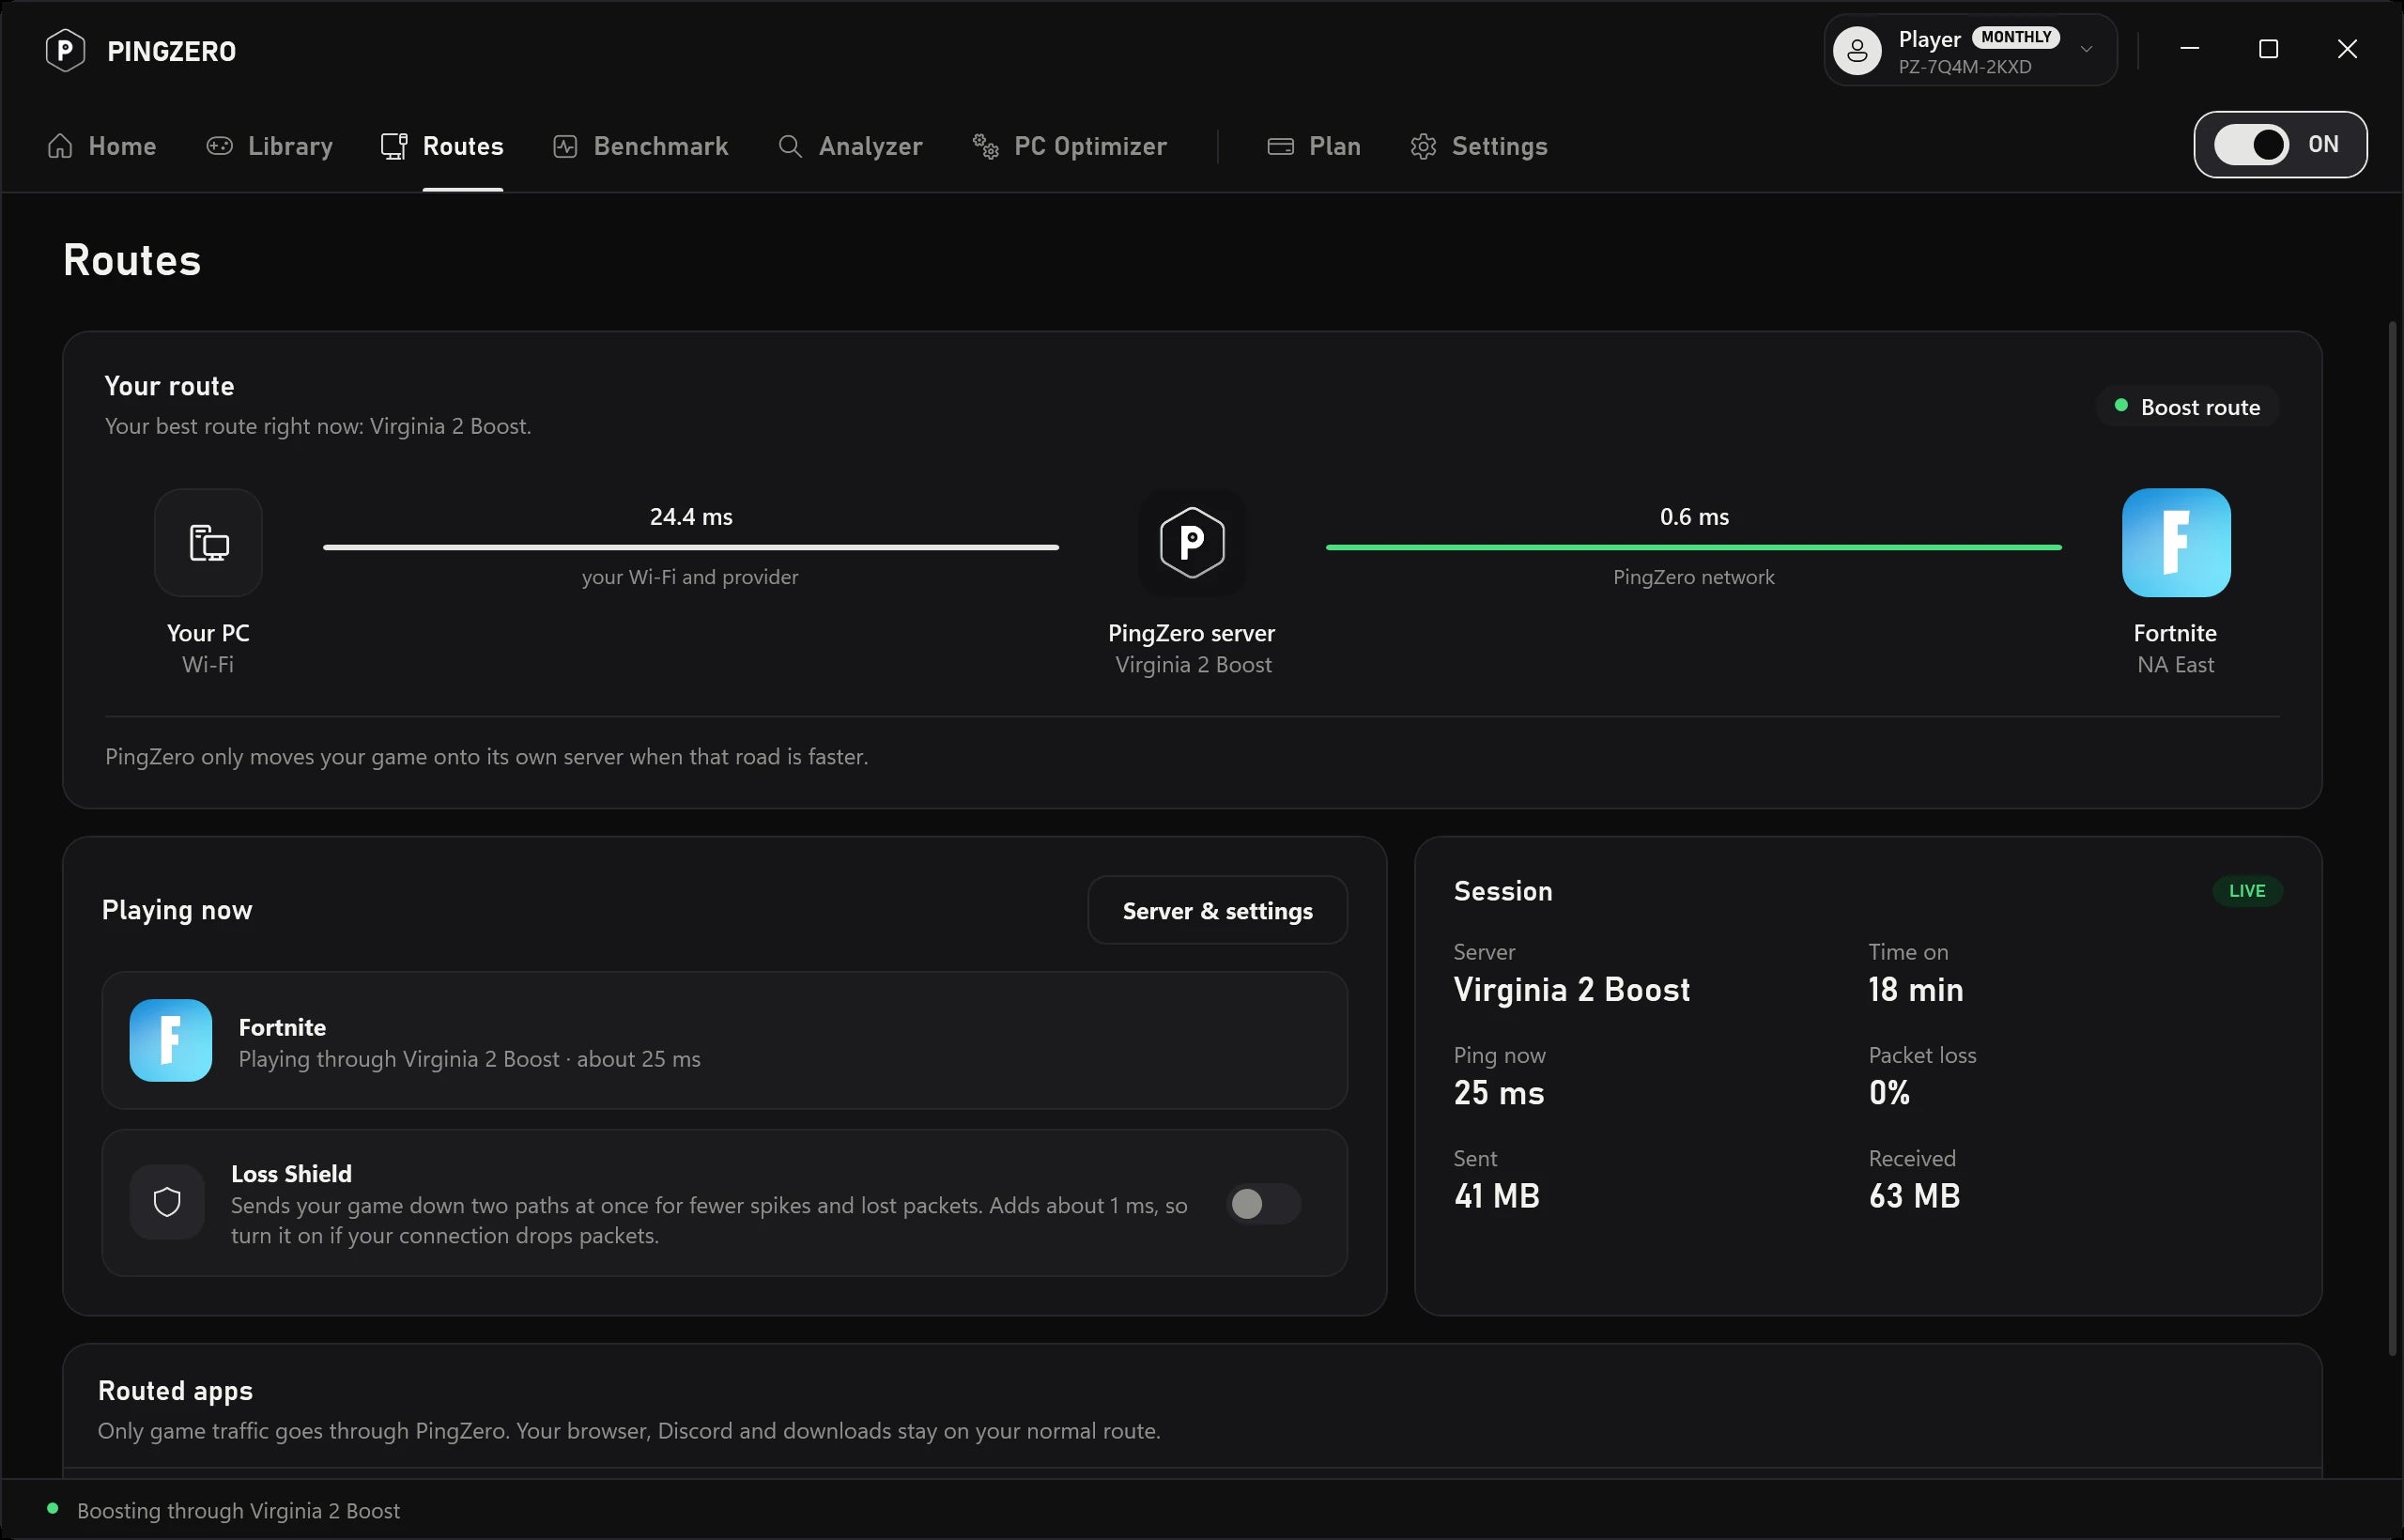The image size is (2404, 1540).
Task: Click the Your PC device icon in route
Action: 208,542
